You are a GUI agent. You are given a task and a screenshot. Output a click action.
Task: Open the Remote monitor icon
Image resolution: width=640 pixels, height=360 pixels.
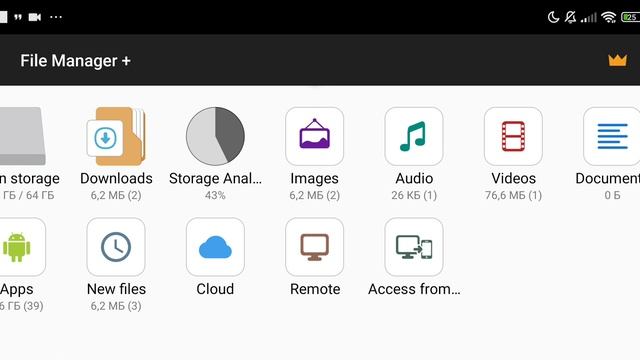314,247
